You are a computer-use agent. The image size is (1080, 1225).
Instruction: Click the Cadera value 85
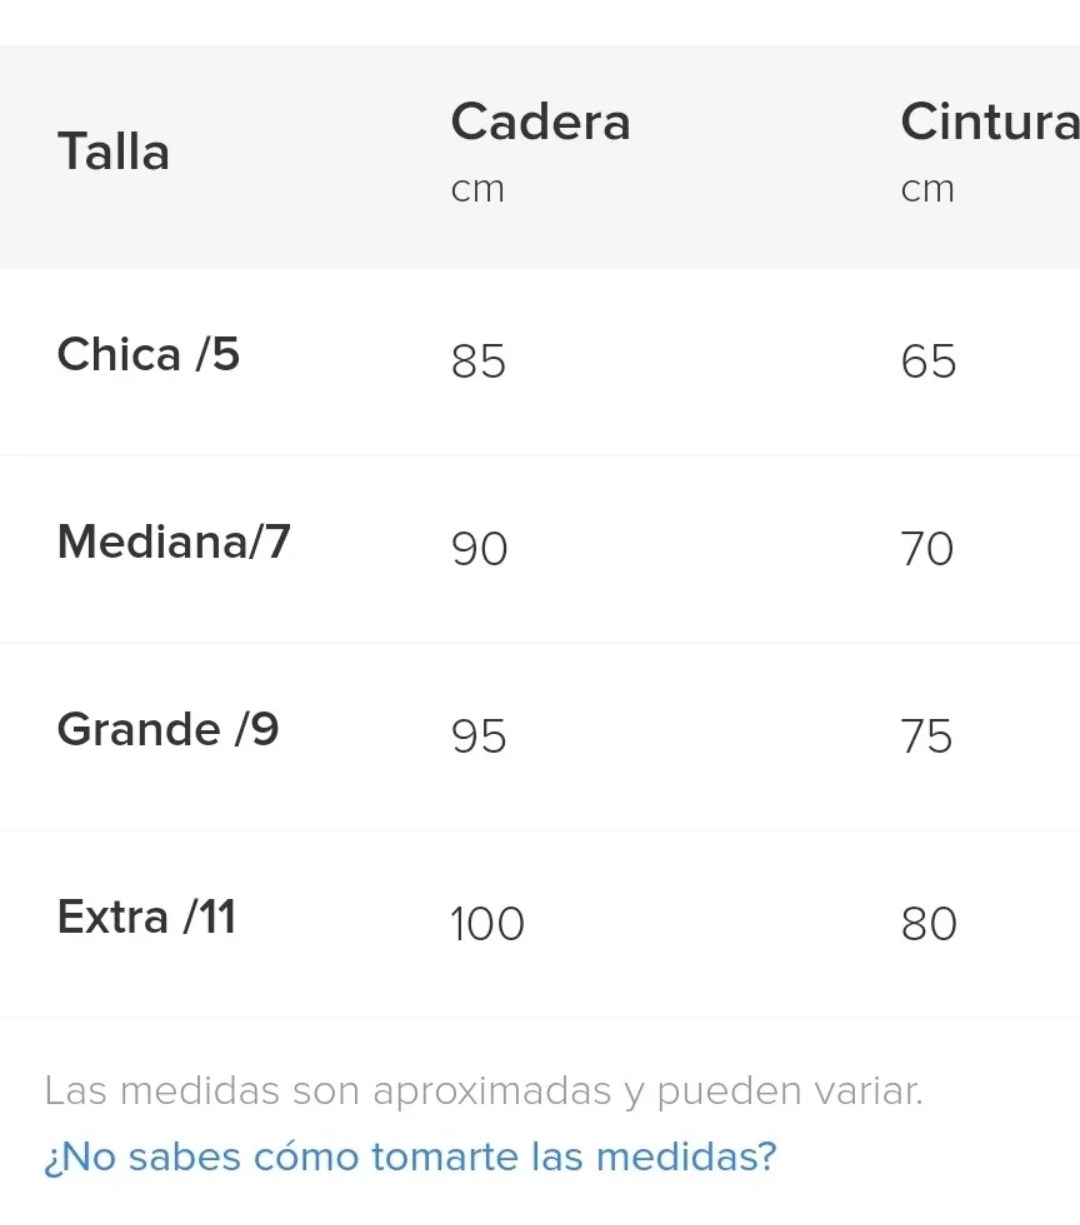click(478, 362)
